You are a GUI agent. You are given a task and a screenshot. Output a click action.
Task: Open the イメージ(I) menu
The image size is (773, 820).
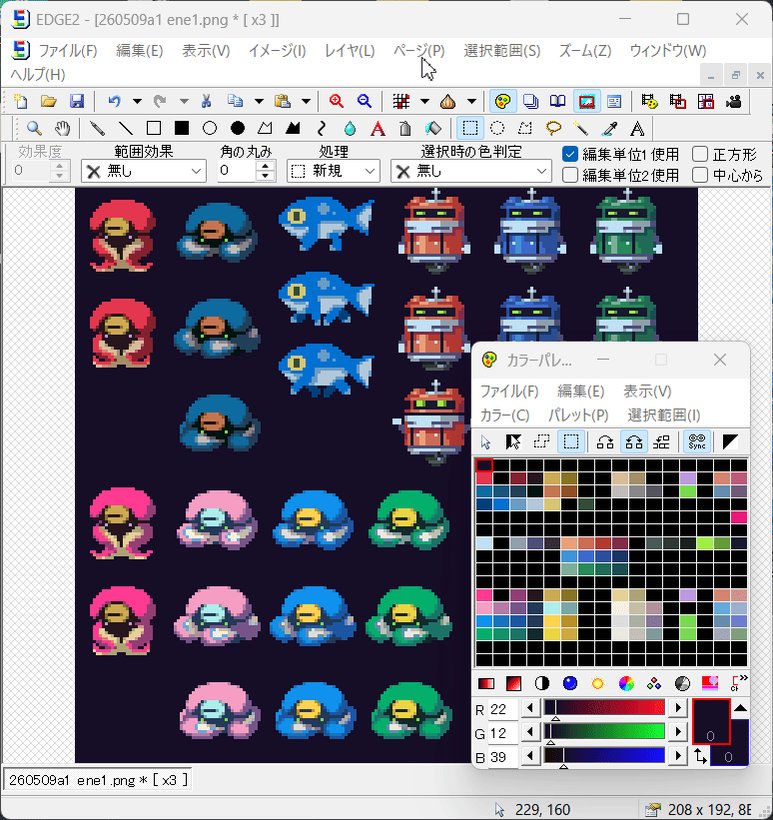(277, 51)
